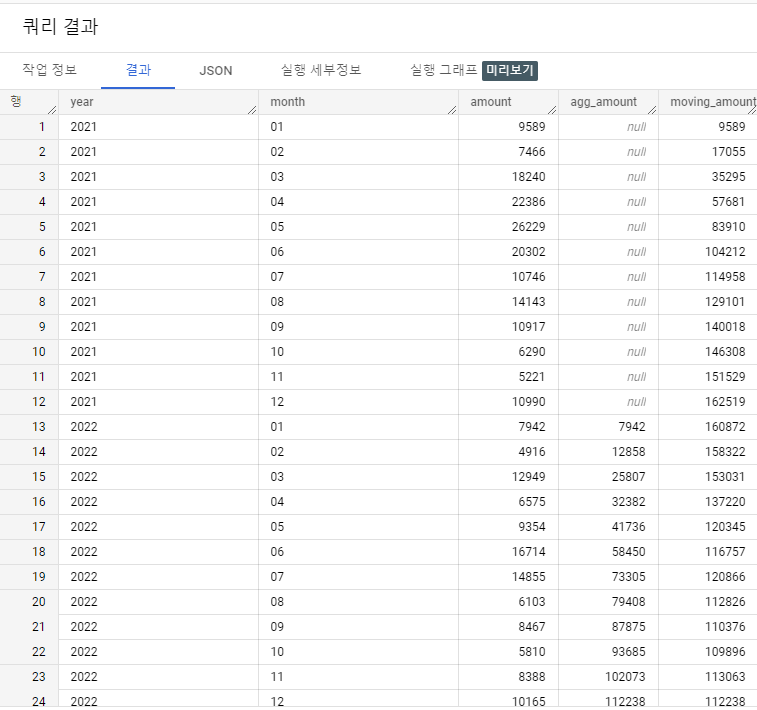
Task: Click month 12 in row 12
Action: click(277, 402)
